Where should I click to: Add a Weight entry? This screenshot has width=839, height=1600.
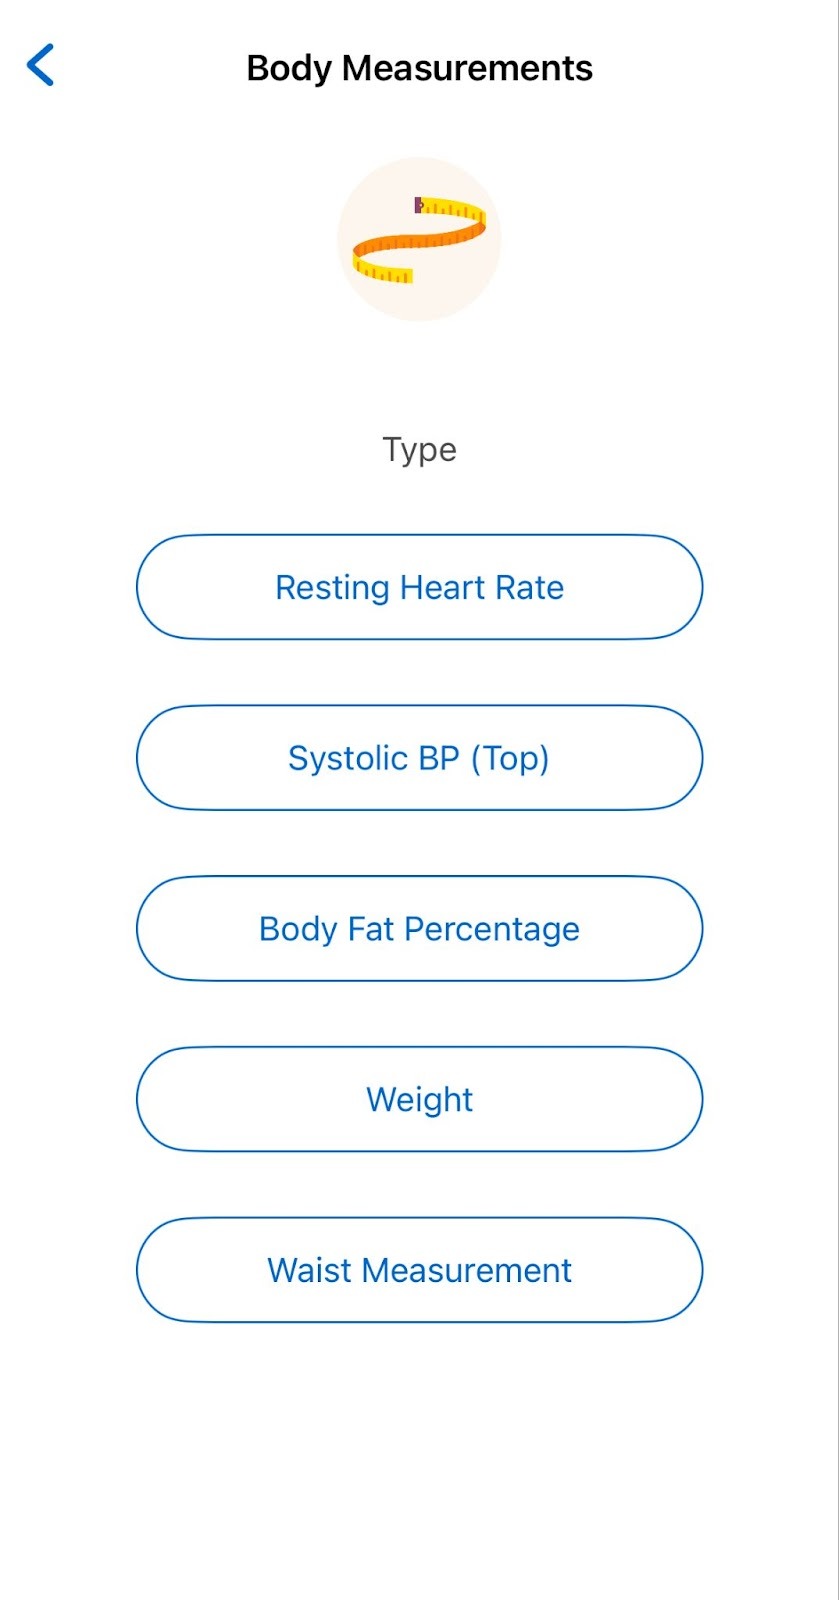click(x=419, y=1099)
